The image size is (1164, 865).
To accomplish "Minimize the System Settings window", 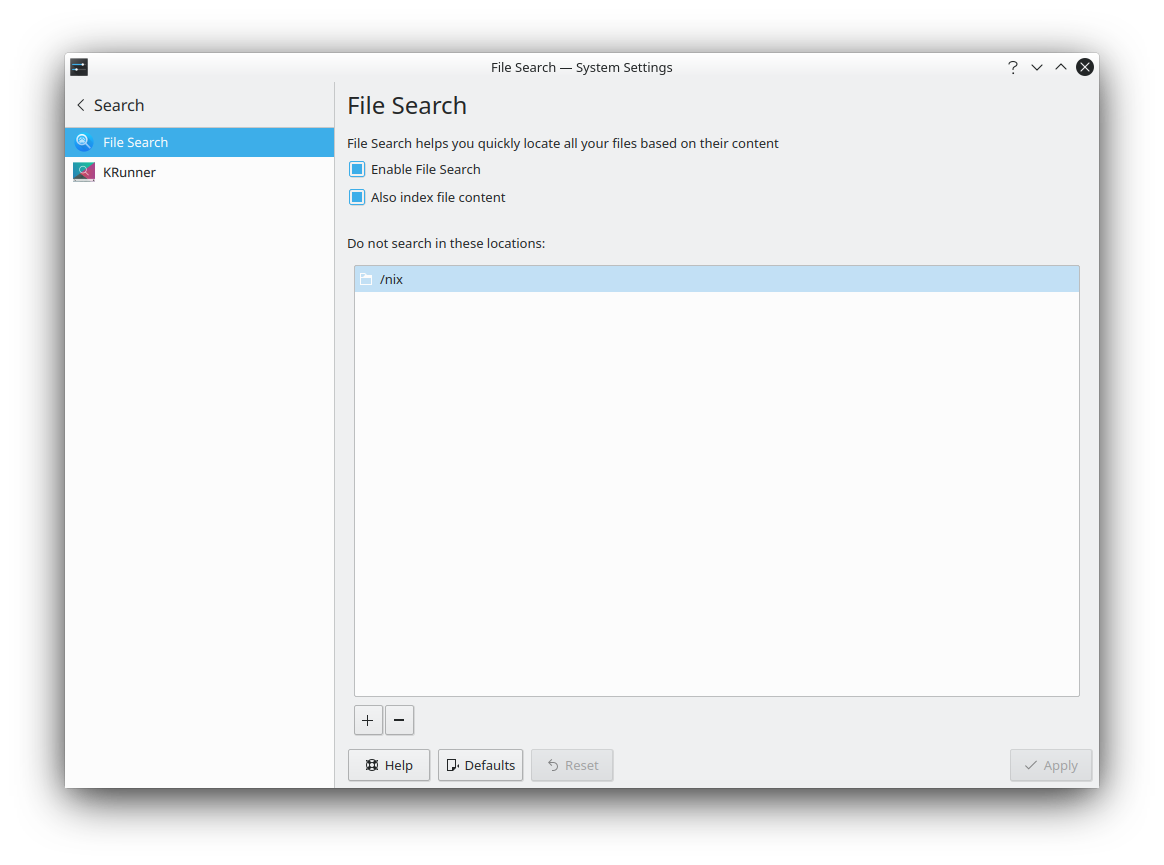I will [1037, 68].
